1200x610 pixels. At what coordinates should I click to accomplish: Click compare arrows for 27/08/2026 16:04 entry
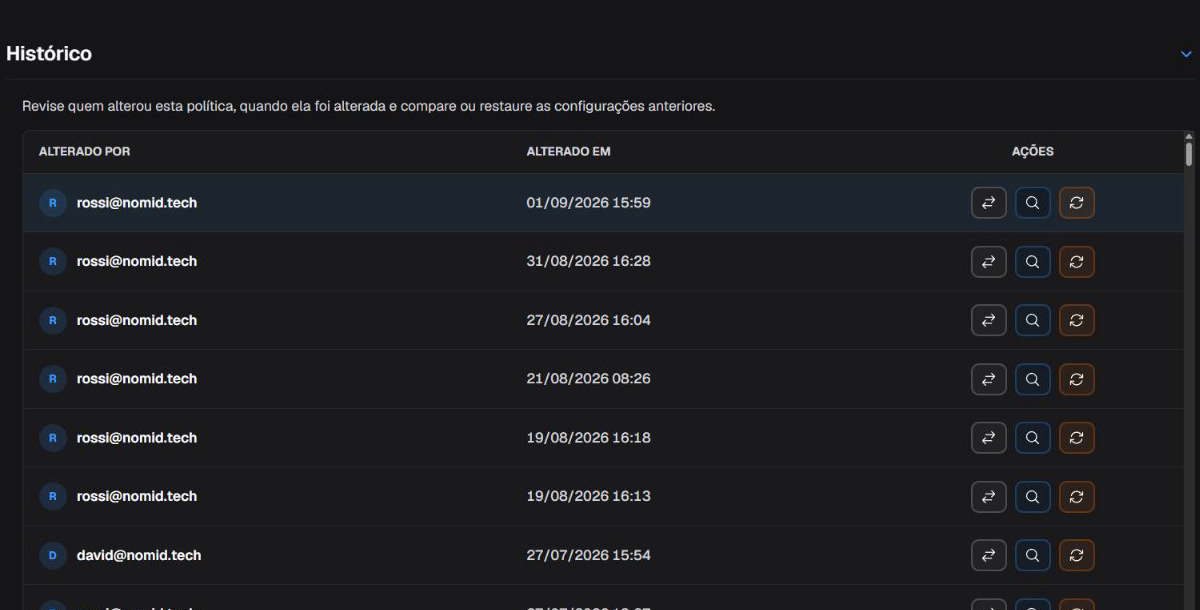[989, 321]
